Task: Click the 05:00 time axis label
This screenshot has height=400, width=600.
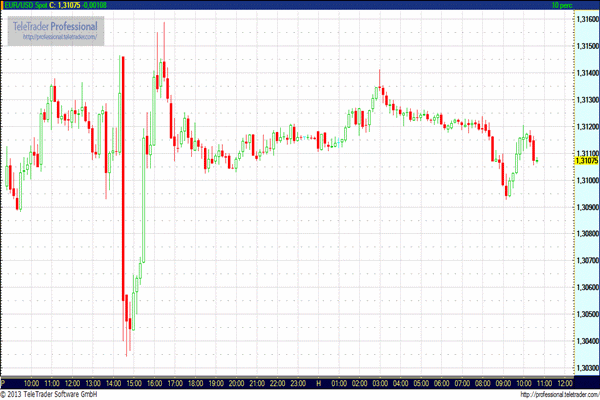Action: (x=421, y=383)
